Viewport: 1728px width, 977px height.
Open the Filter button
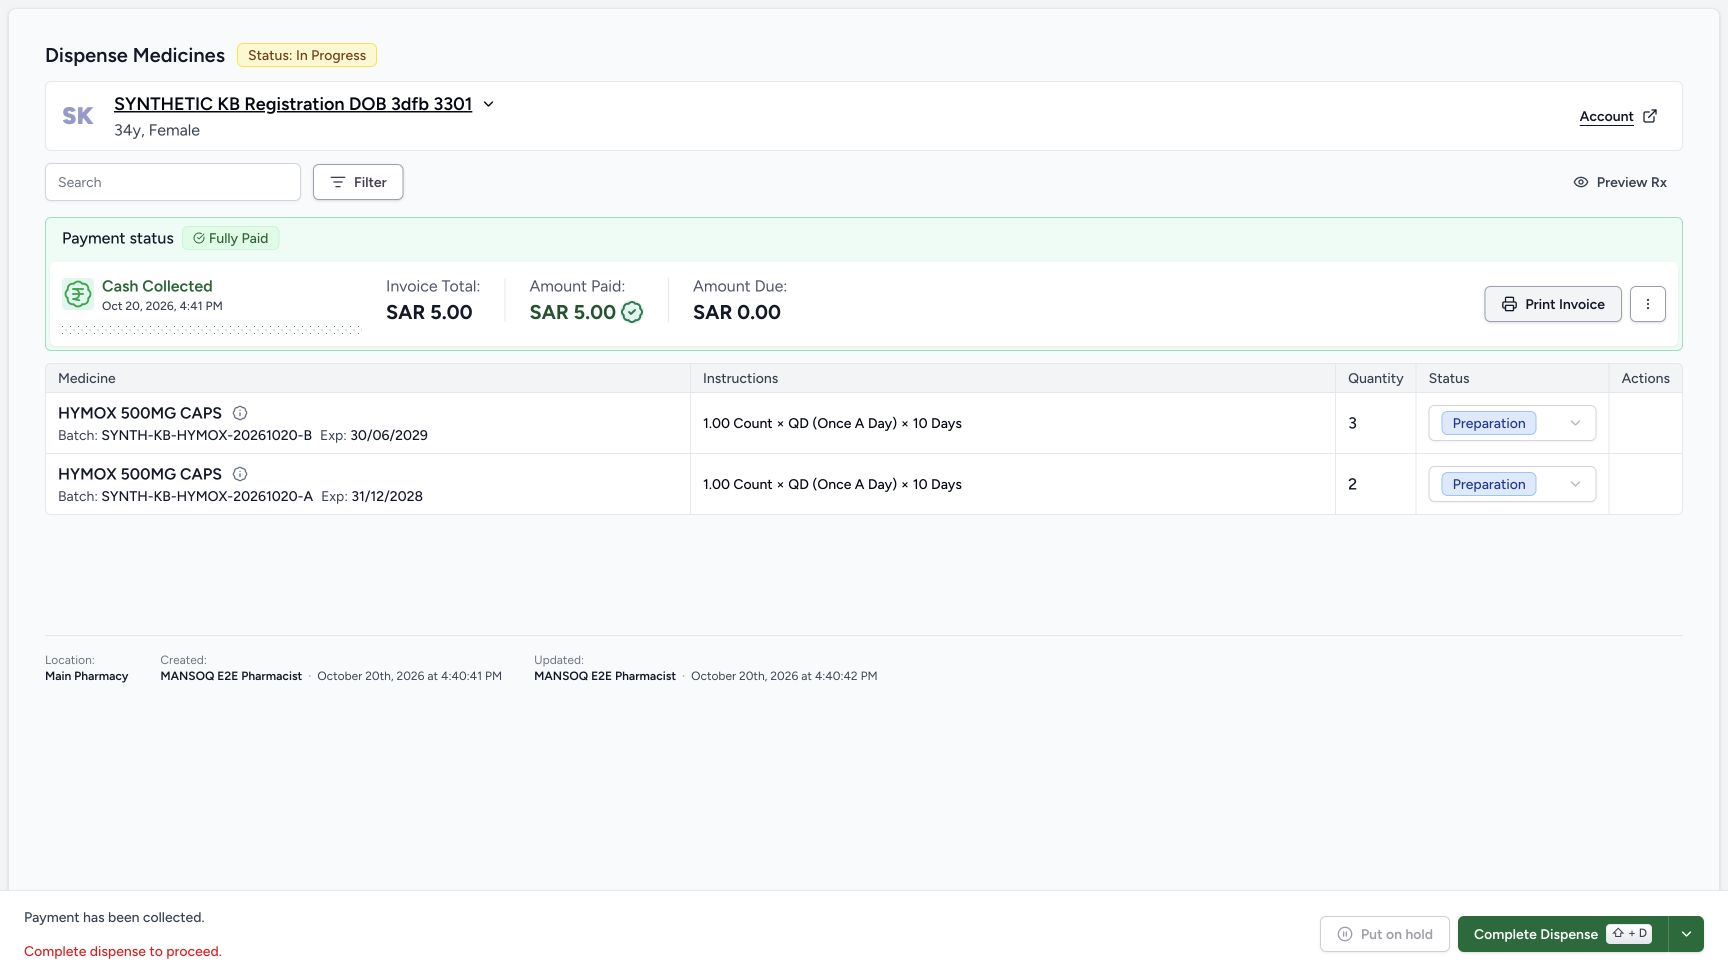point(358,182)
